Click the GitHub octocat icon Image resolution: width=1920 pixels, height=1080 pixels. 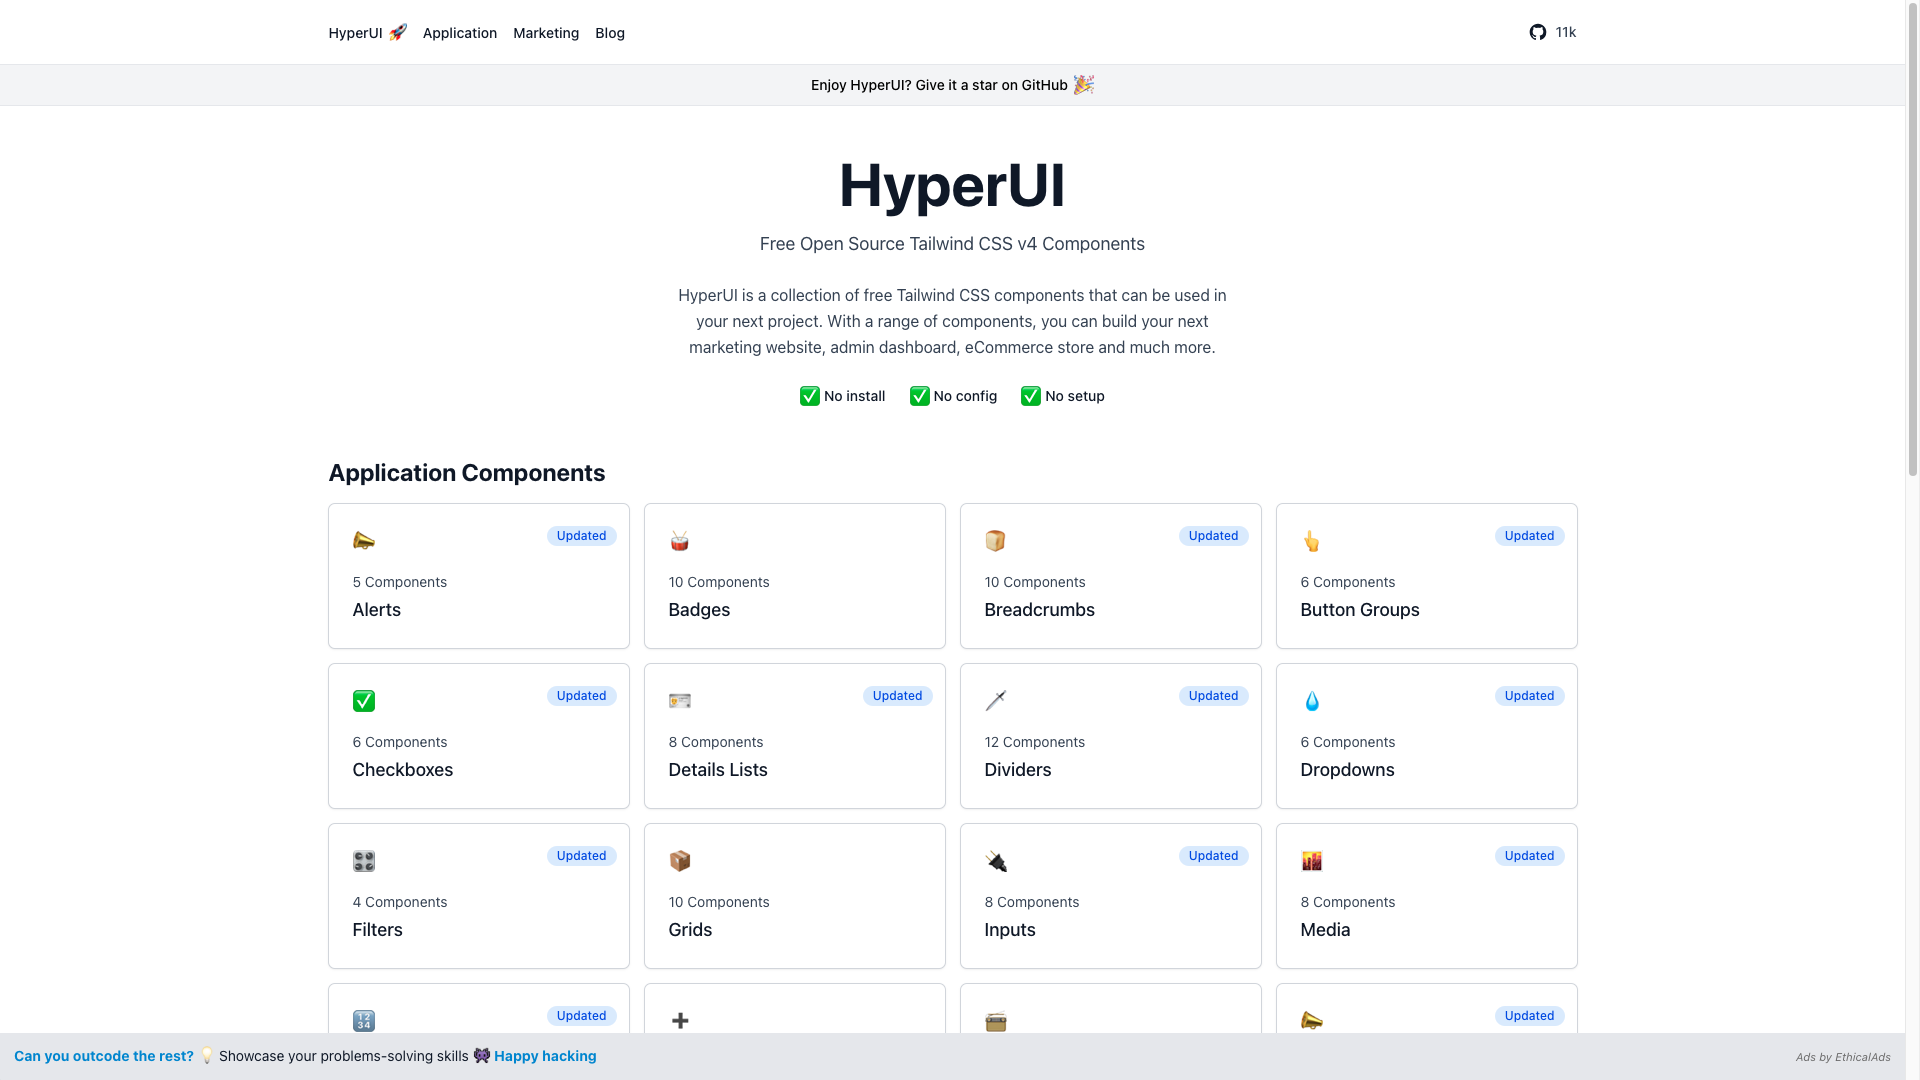(1537, 32)
